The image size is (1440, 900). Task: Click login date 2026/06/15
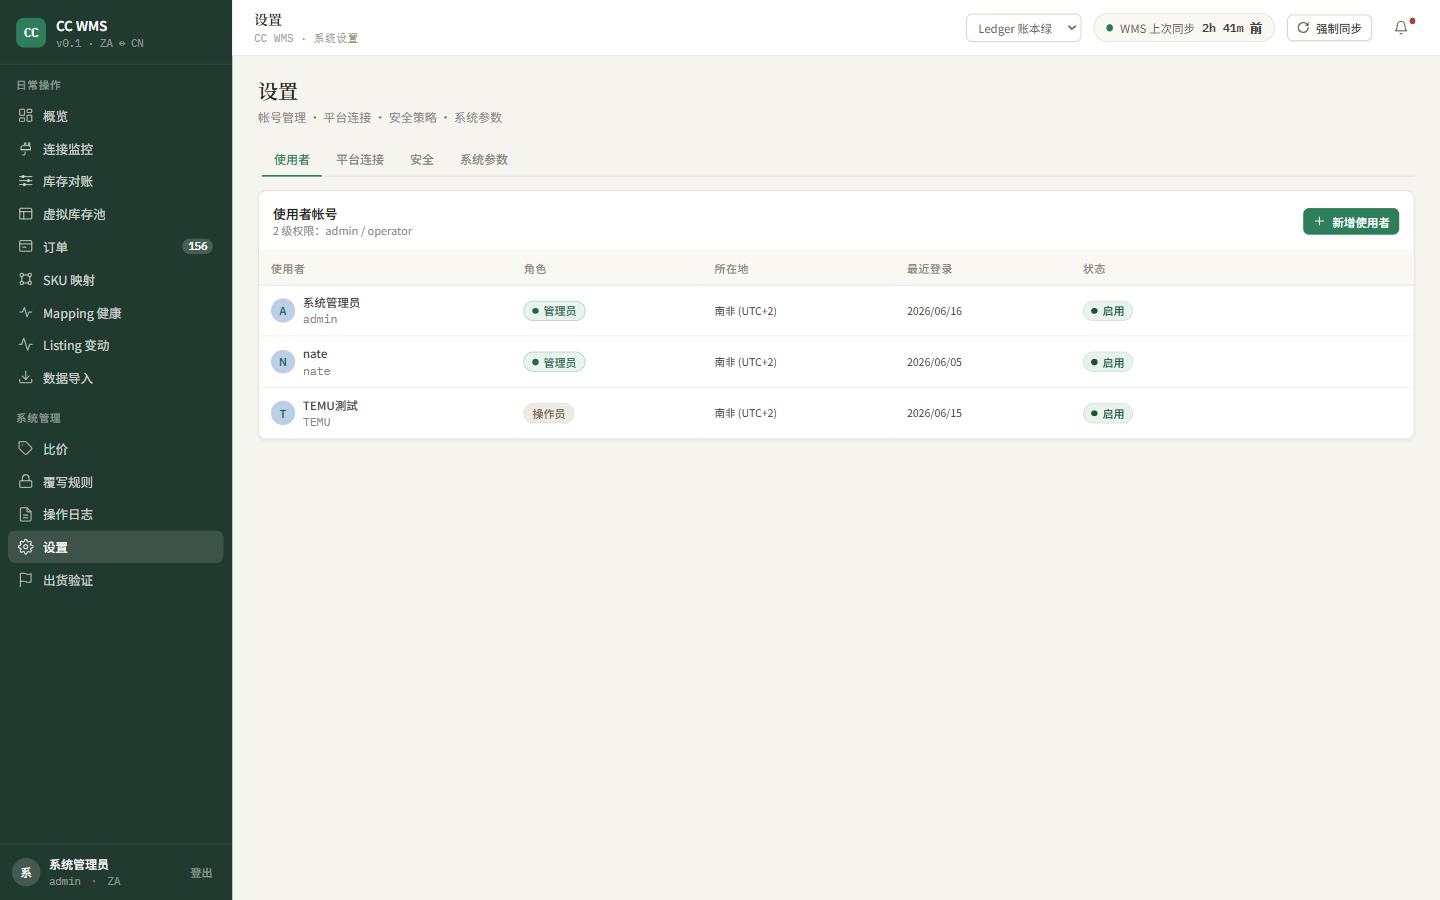pyautogui.click(x=934, y=413)
